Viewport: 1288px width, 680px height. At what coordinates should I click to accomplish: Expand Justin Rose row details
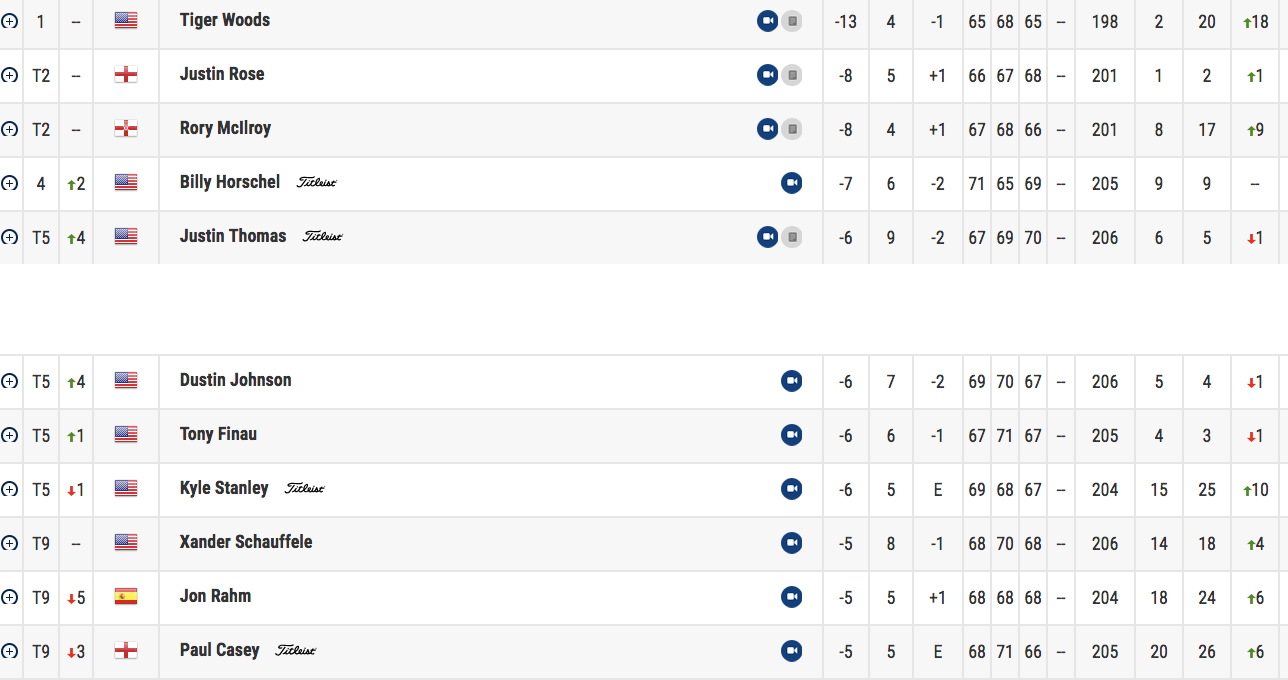pos(10,75)
